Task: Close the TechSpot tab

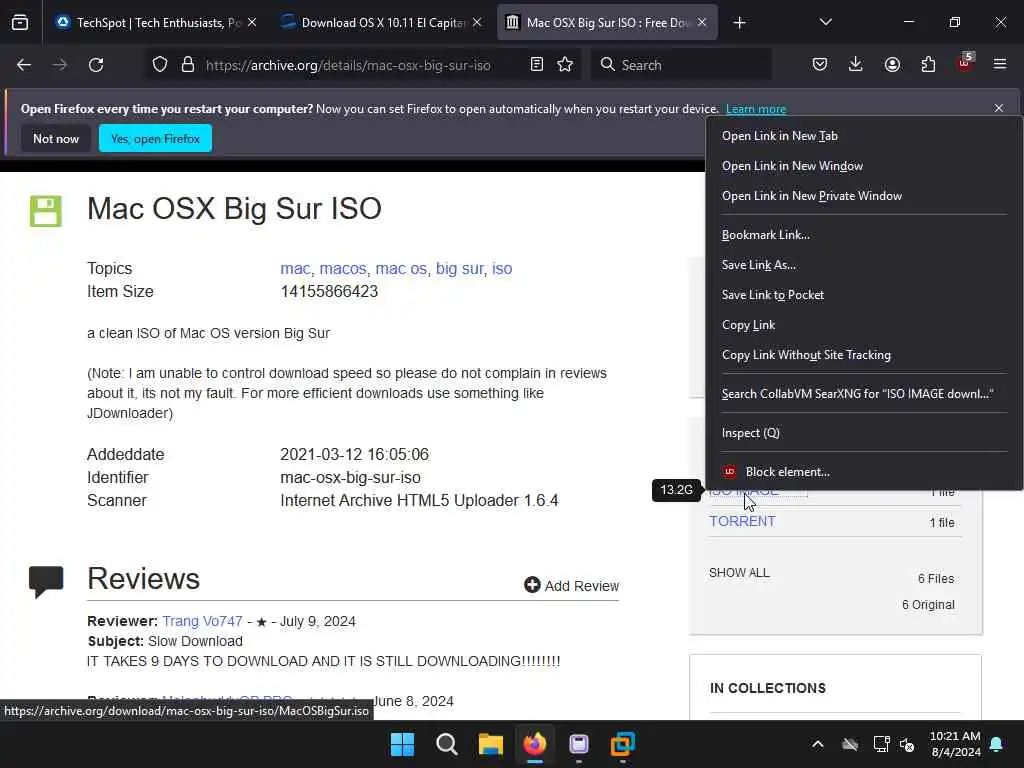Action: click(x=252, y=23)
